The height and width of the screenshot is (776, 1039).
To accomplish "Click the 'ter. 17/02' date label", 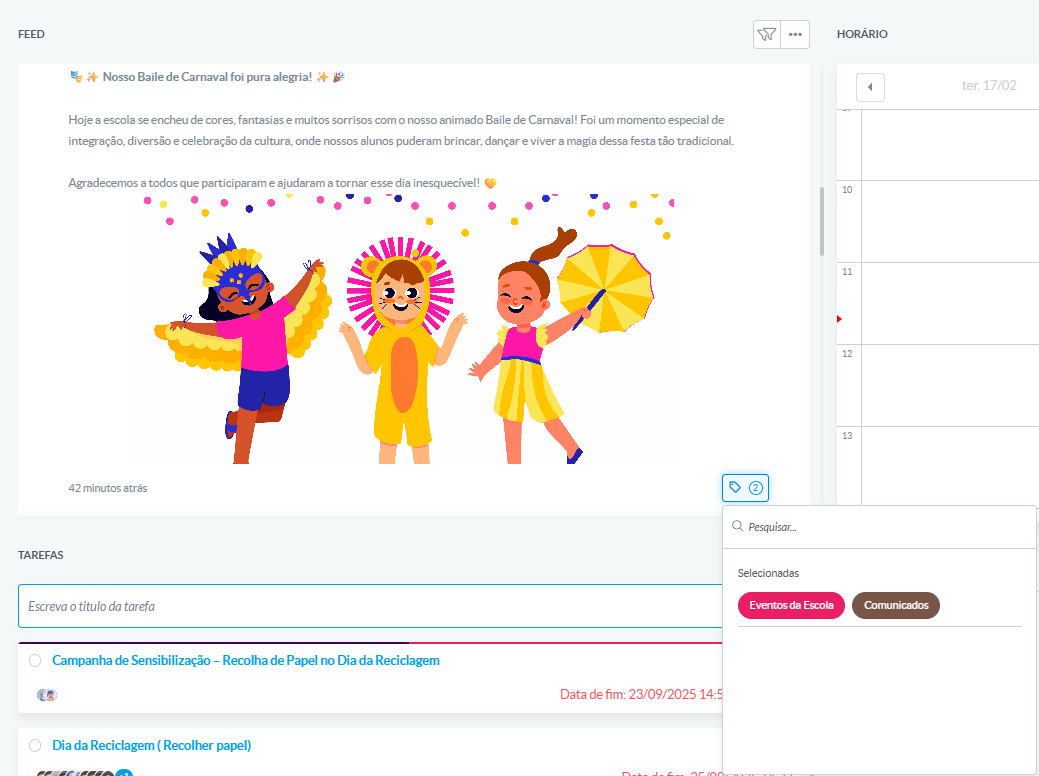I will pos(989,85).
